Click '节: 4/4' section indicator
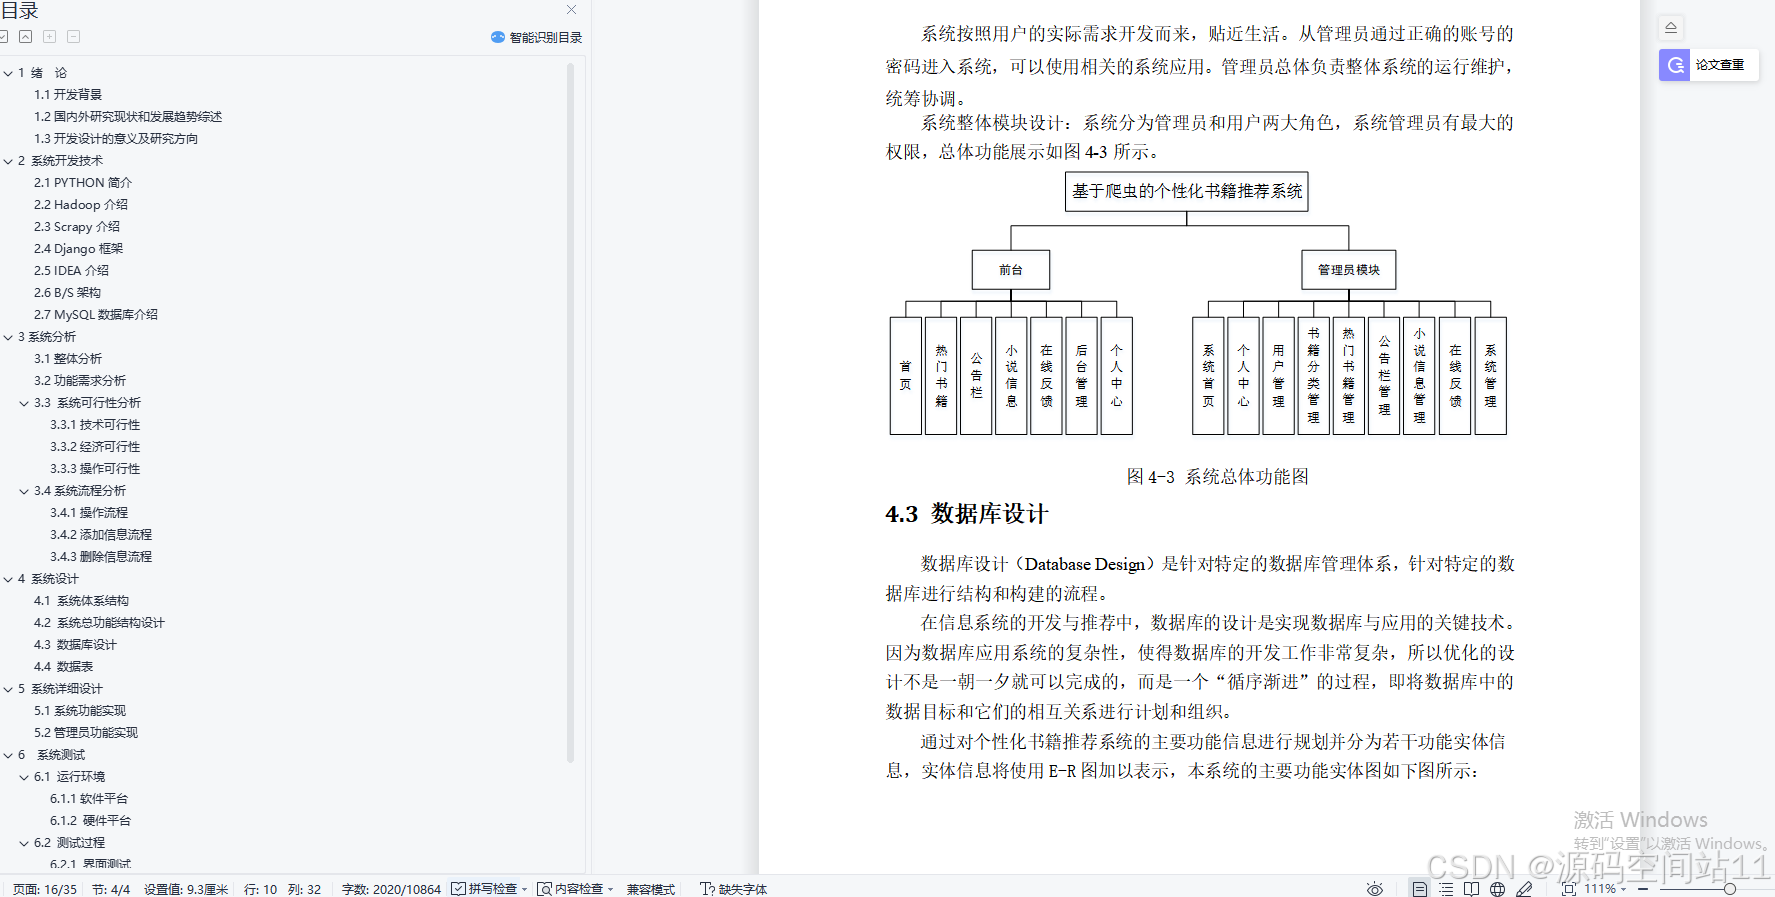The width and height of the screenshot is (1775, 897). pyautogui.click(x=111, y=889)
